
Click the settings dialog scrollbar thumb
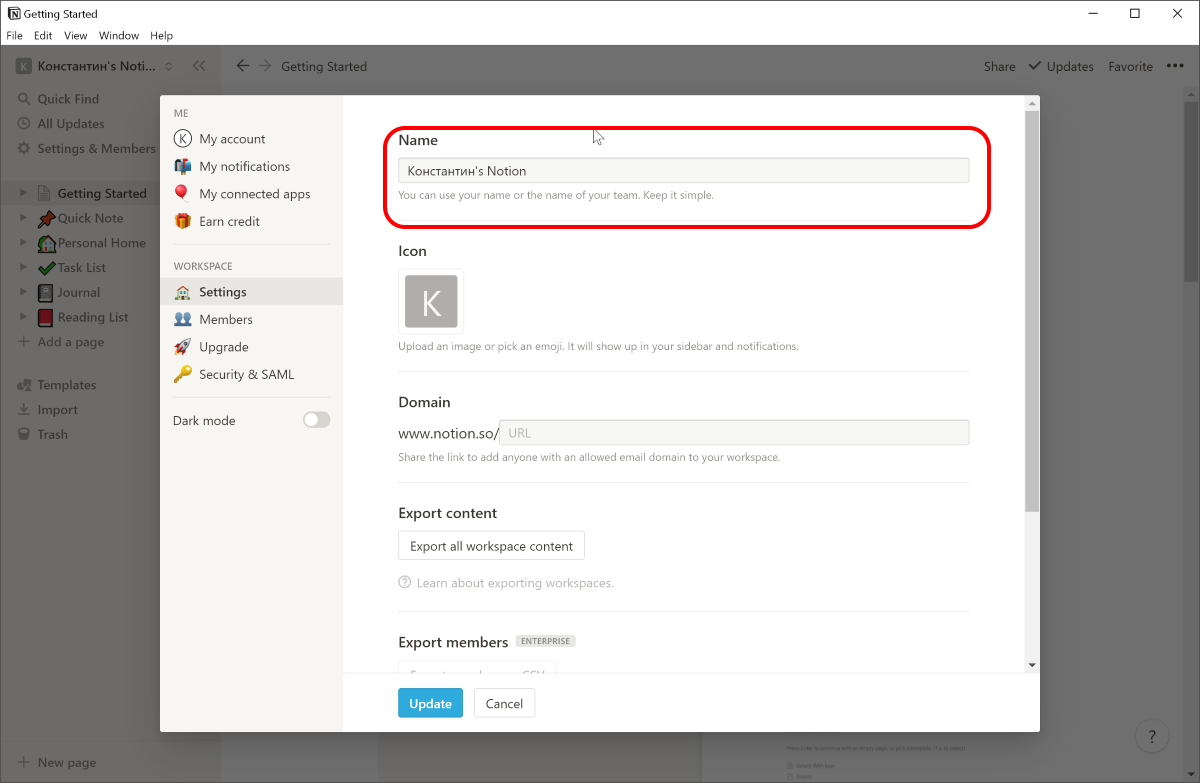1032,311
